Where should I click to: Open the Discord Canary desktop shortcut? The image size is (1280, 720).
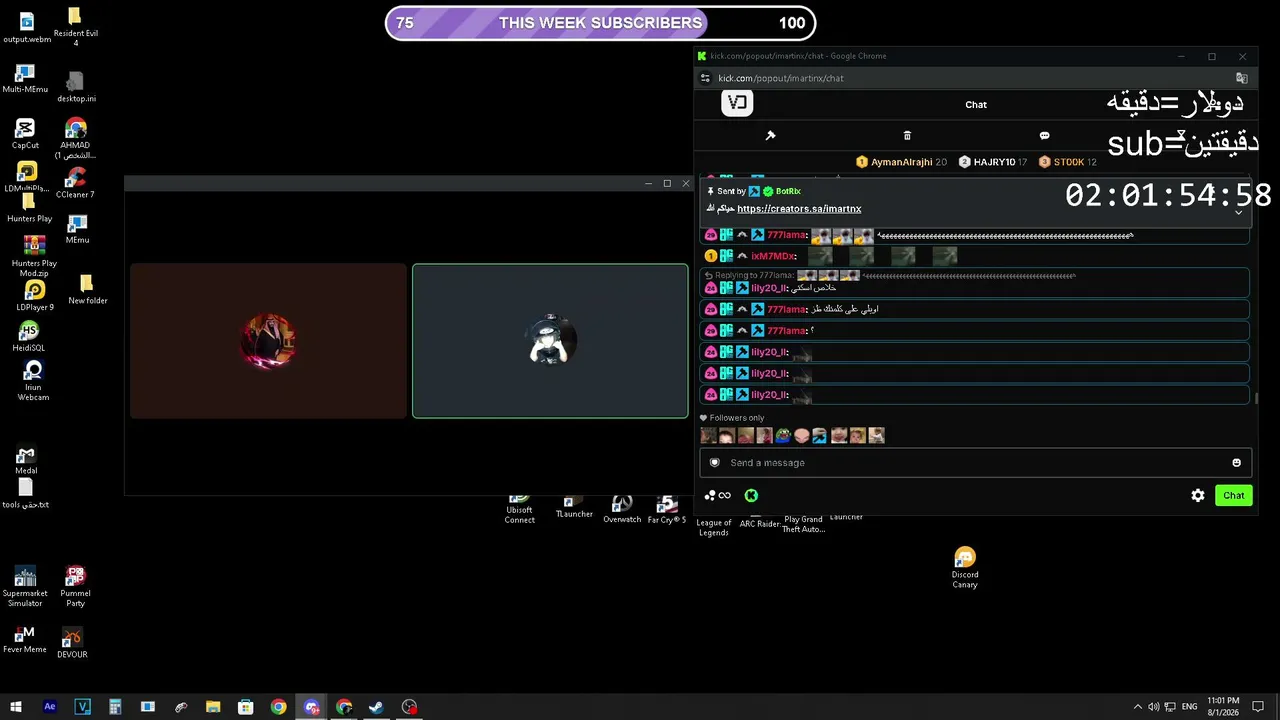pos(965,567)
